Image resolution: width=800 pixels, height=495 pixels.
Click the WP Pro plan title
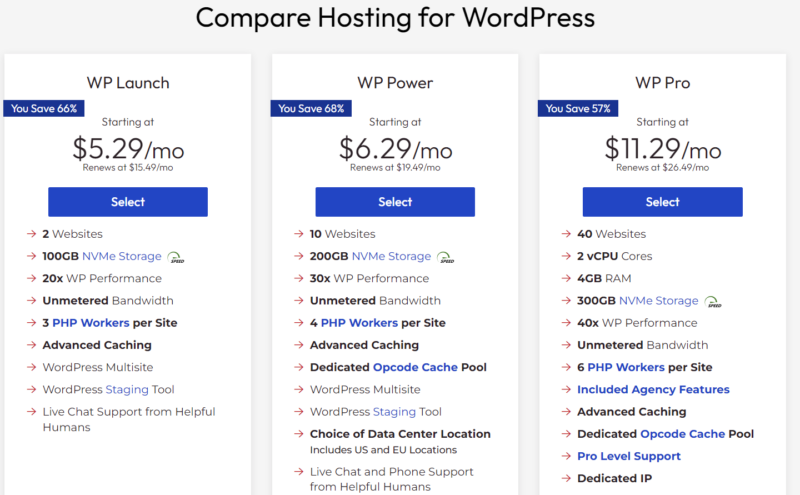click(662, 83)
